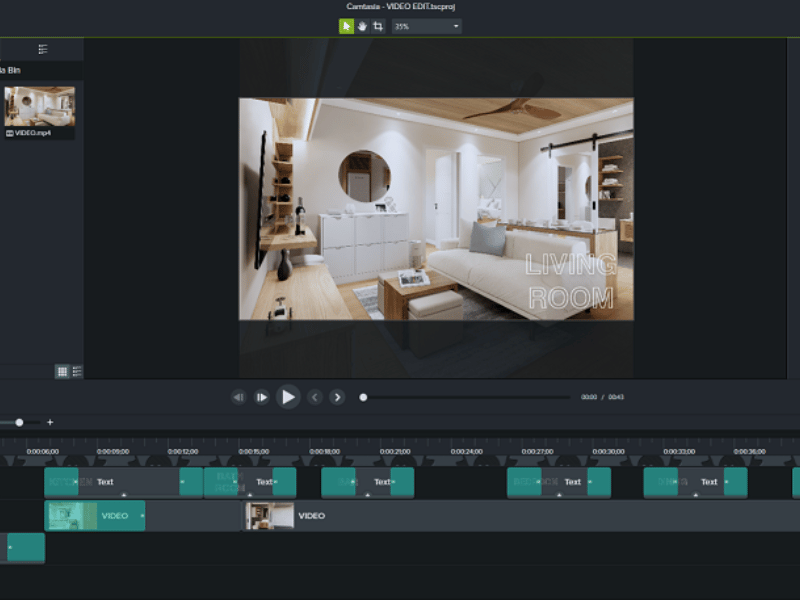Click the 0:00:33;00 mark on the timeline ruler
This screenshot has height=600, width=800.
(x=679, y=452)
